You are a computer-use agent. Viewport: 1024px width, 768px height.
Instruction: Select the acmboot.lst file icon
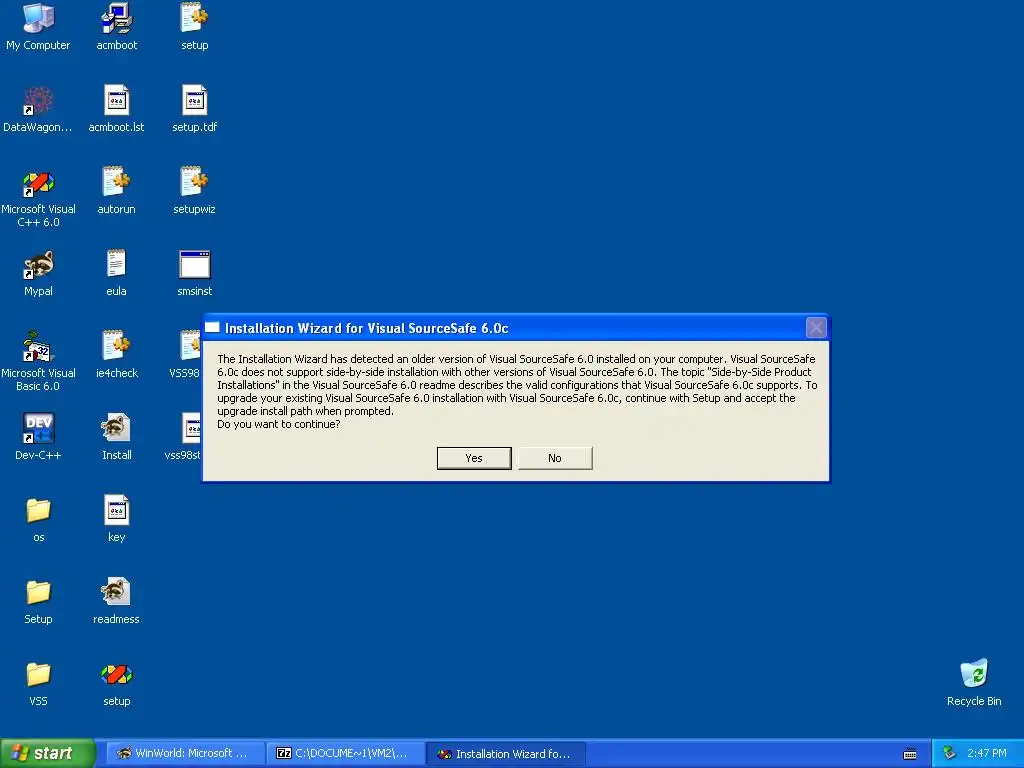click(x=116, y=108)
